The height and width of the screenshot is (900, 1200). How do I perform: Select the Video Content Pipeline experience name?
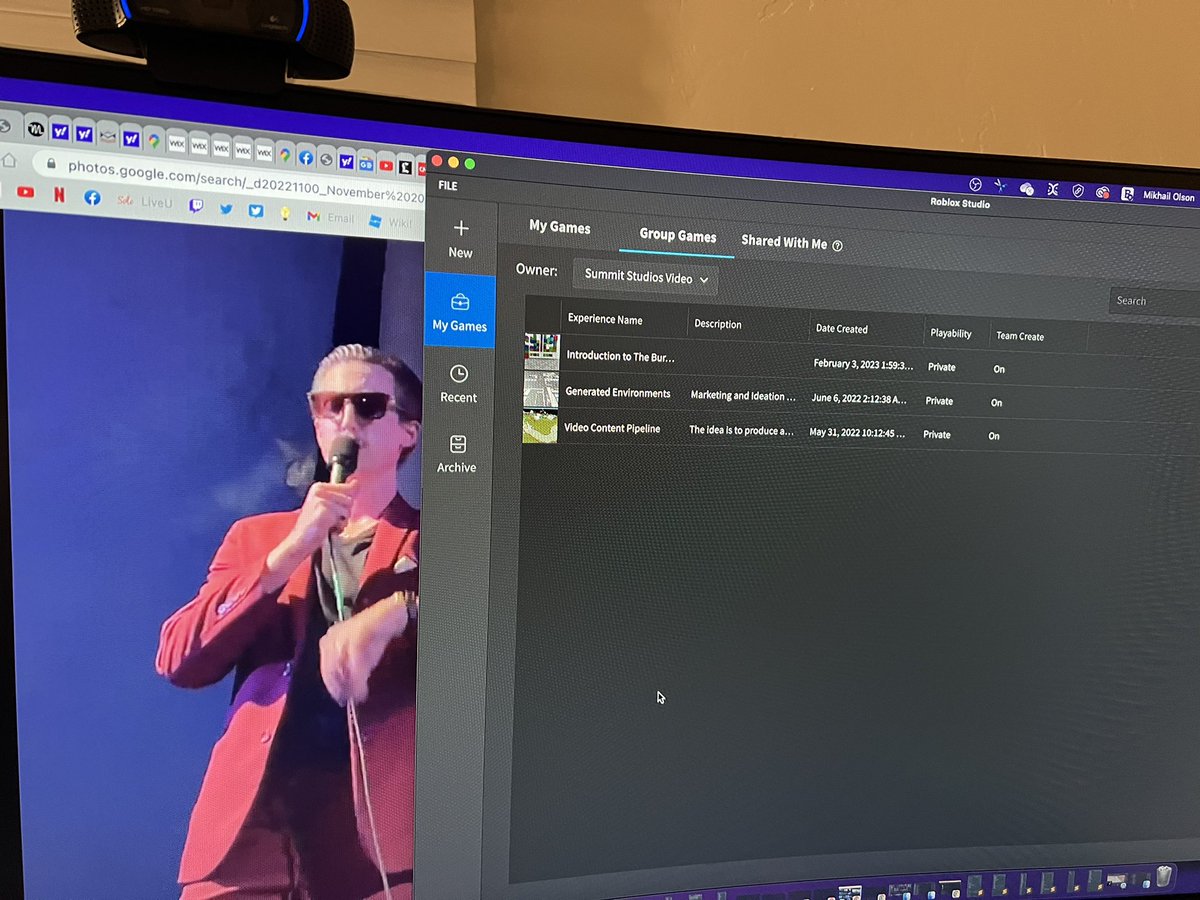pyautogui.click(x=612, y=428)
